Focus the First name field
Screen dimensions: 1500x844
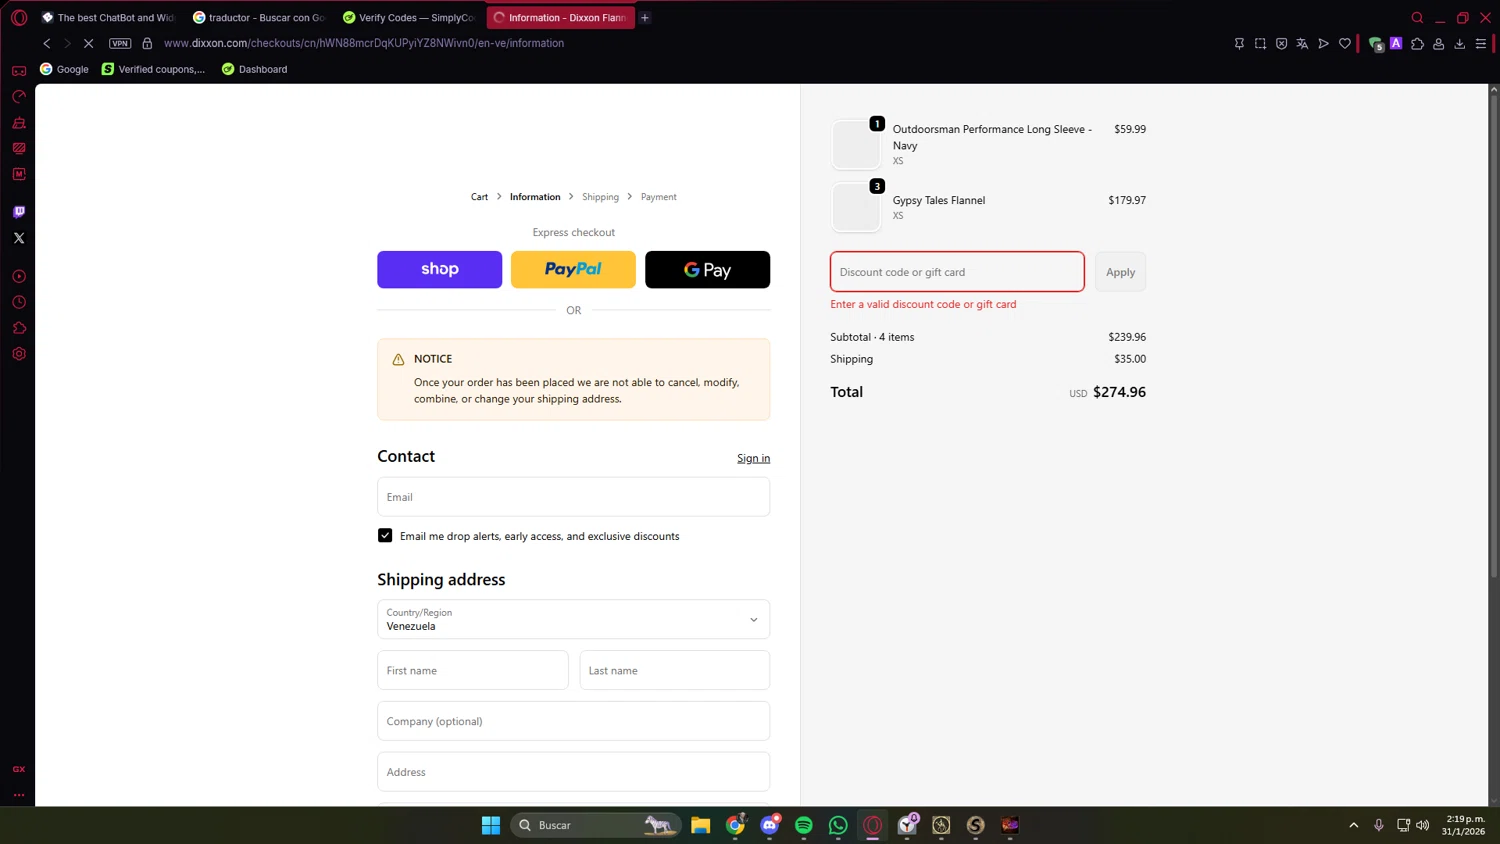[472, 670]
